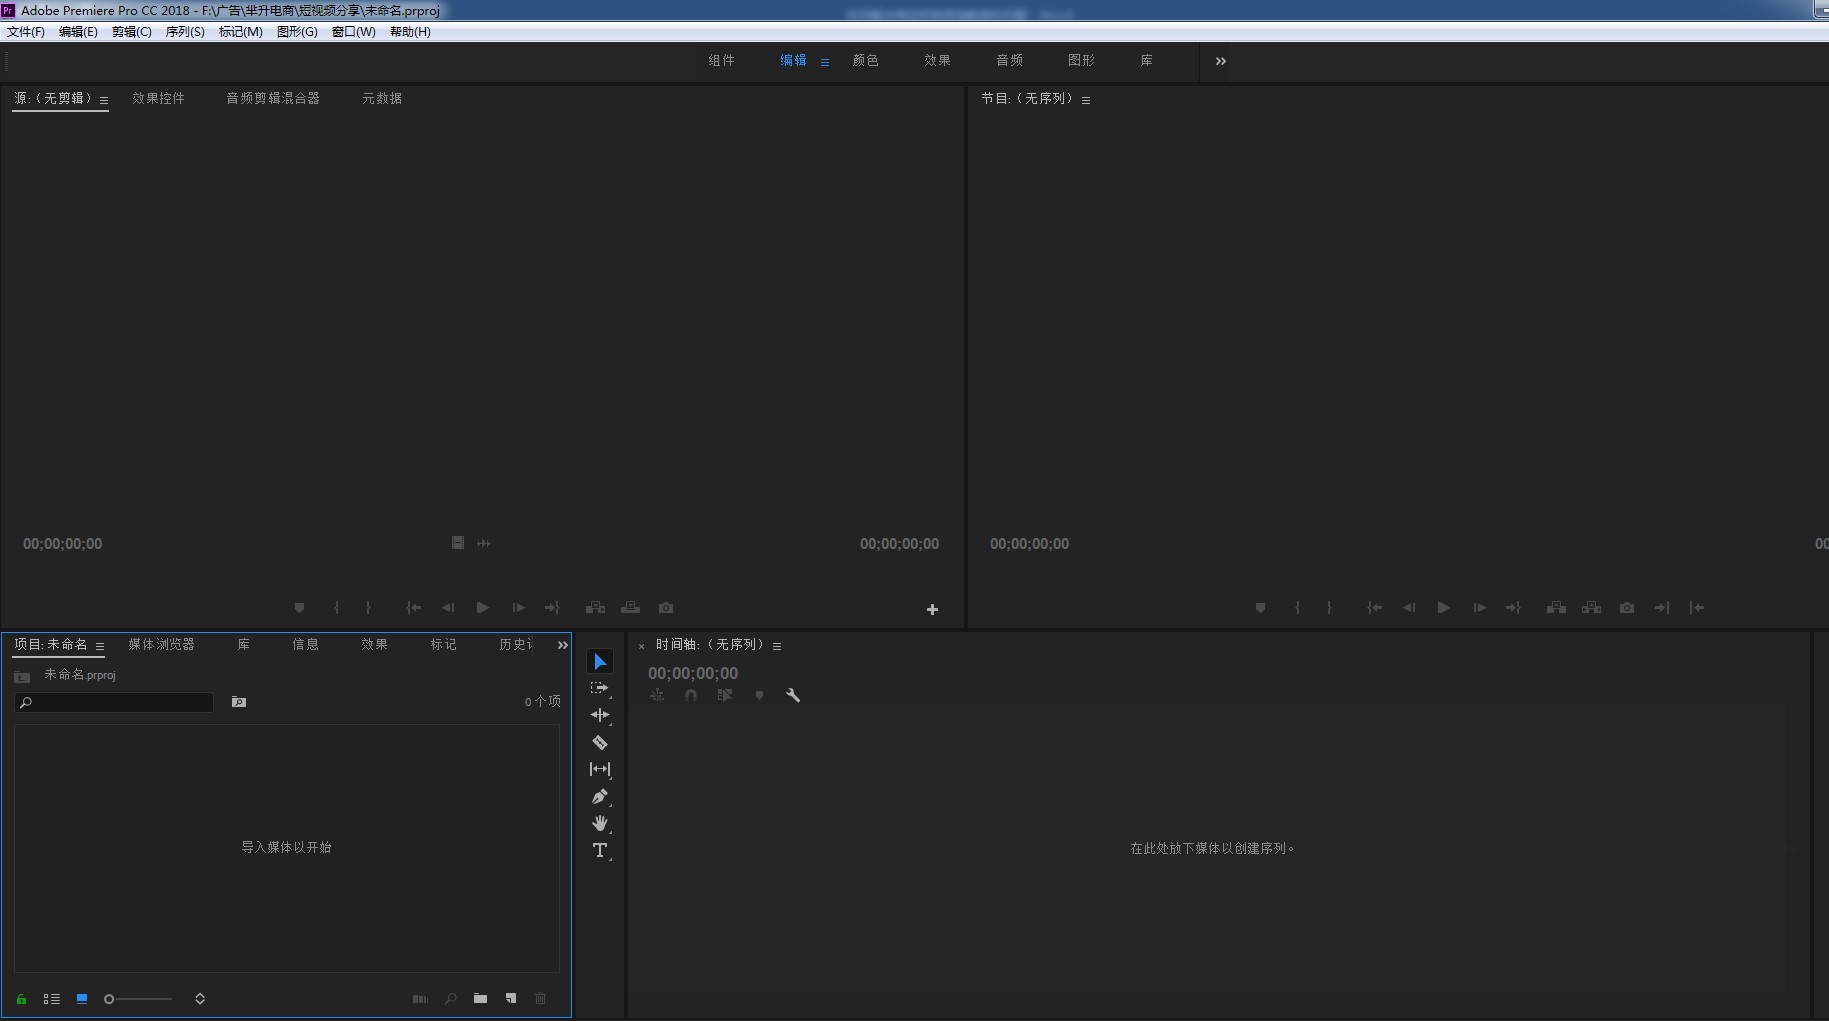Open the Project panel menu

pyautogui.click(x=100, y=646)
